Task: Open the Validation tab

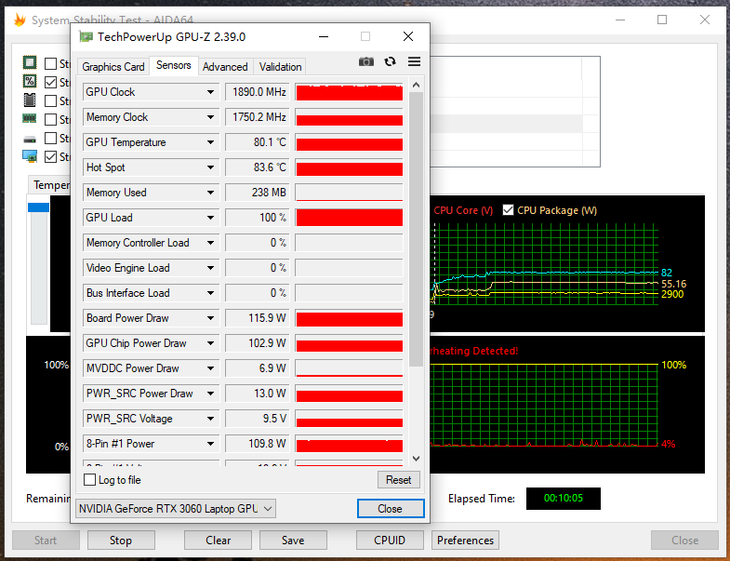Action: click(280, 67)
